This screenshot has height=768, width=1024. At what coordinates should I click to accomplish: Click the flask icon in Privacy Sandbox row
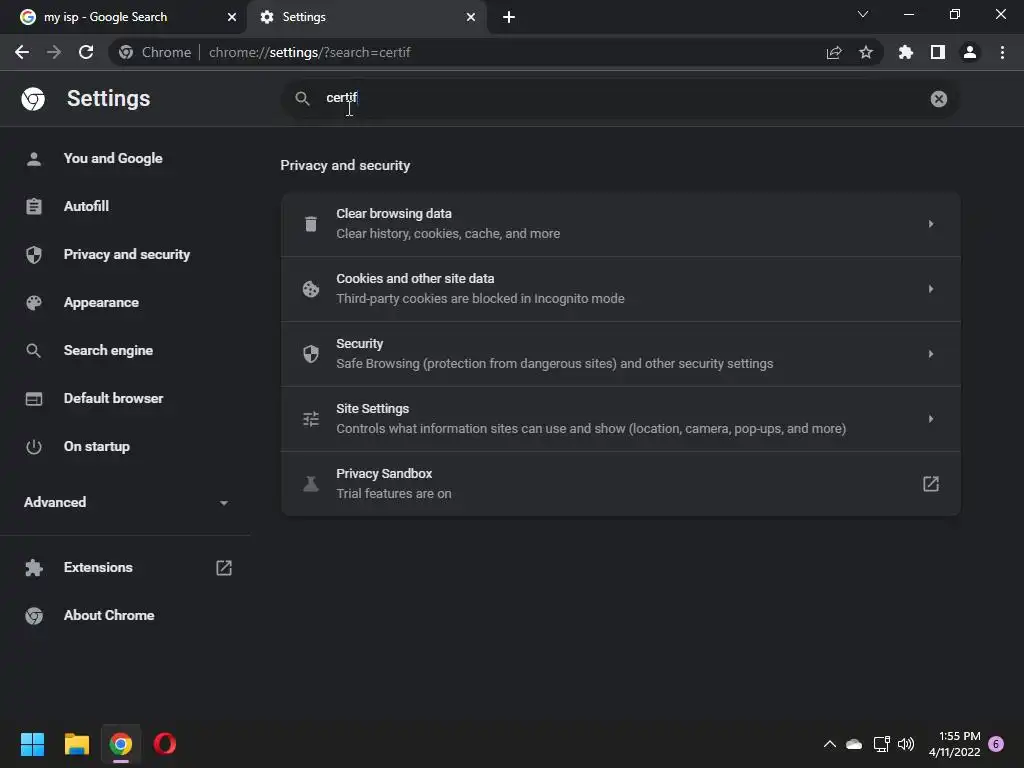[x=311, y=484]
